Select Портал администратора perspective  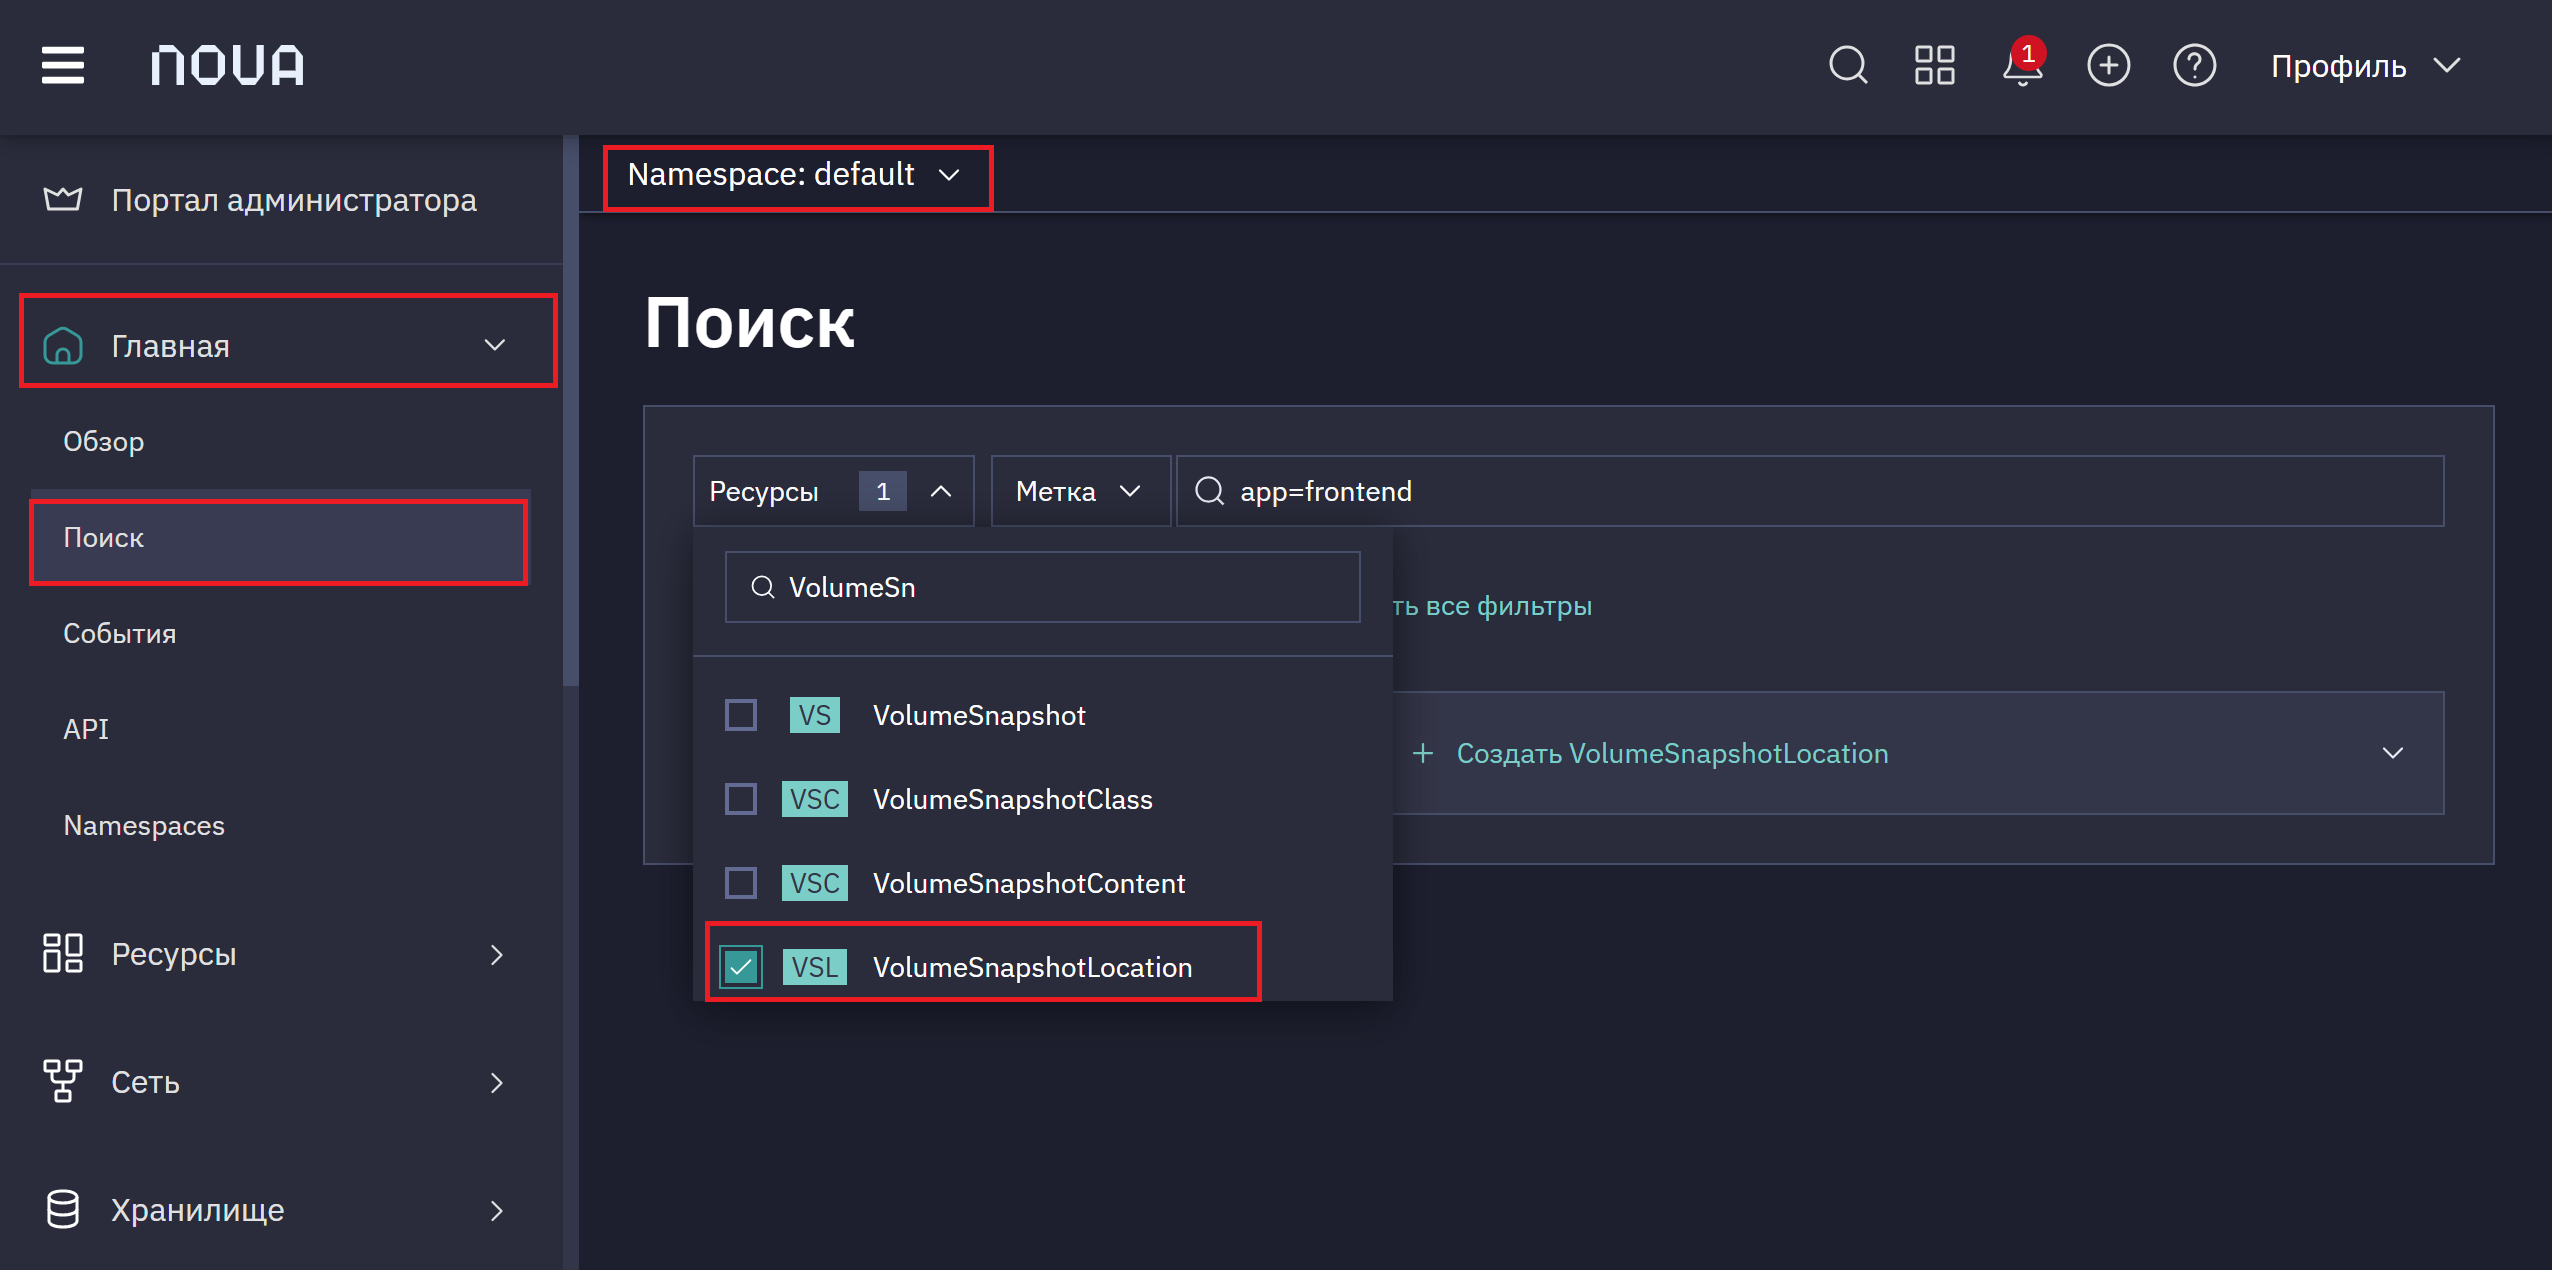coord(294,200)
